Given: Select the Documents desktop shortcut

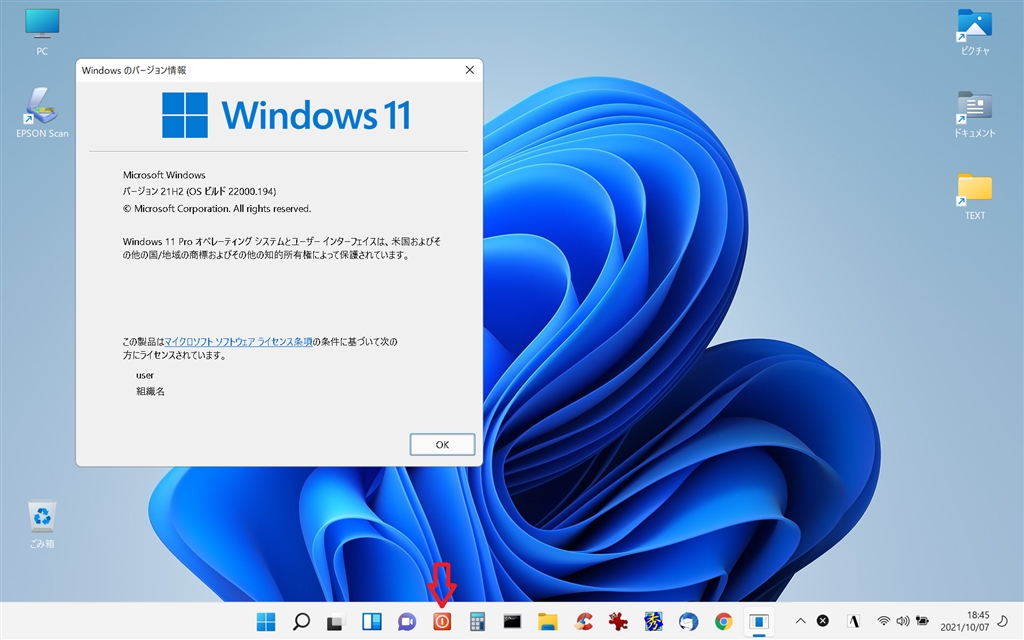Looking at the screenshot, I should click(x=974, y=114).
